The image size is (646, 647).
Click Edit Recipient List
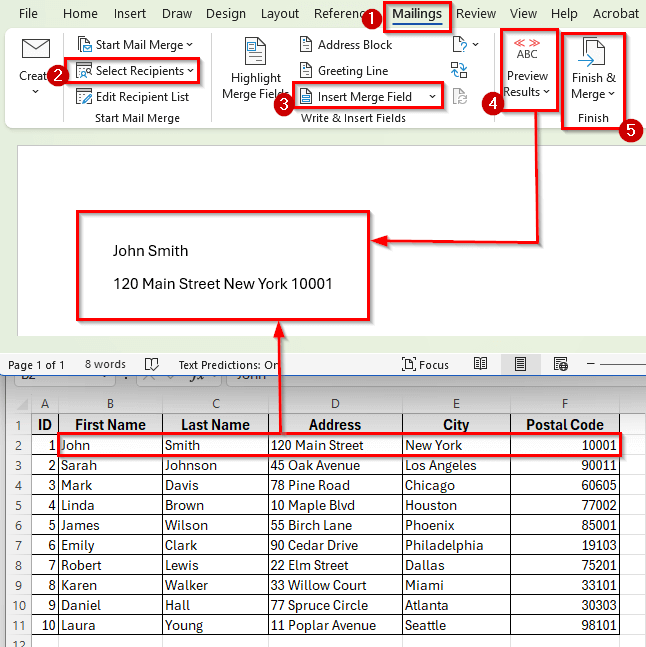(132, 97)
